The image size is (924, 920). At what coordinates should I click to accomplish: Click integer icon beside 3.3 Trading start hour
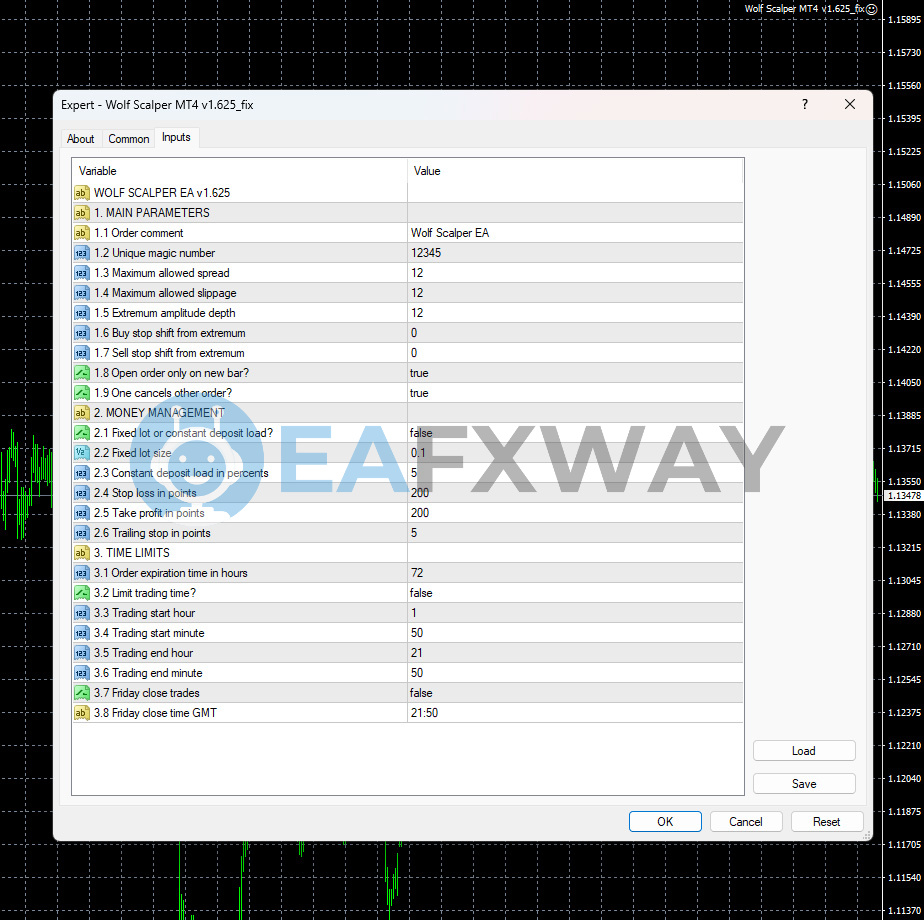81,613
